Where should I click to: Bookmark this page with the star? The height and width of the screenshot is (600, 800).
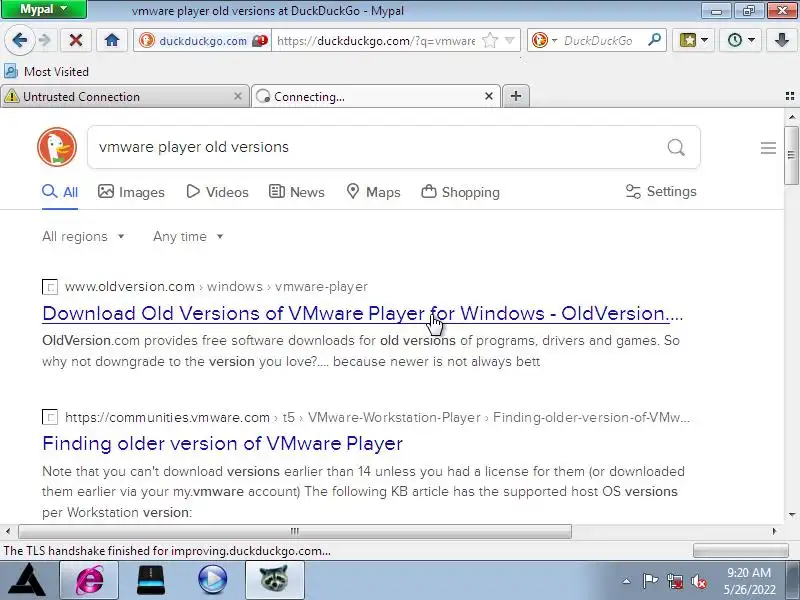tap(490, 40)
